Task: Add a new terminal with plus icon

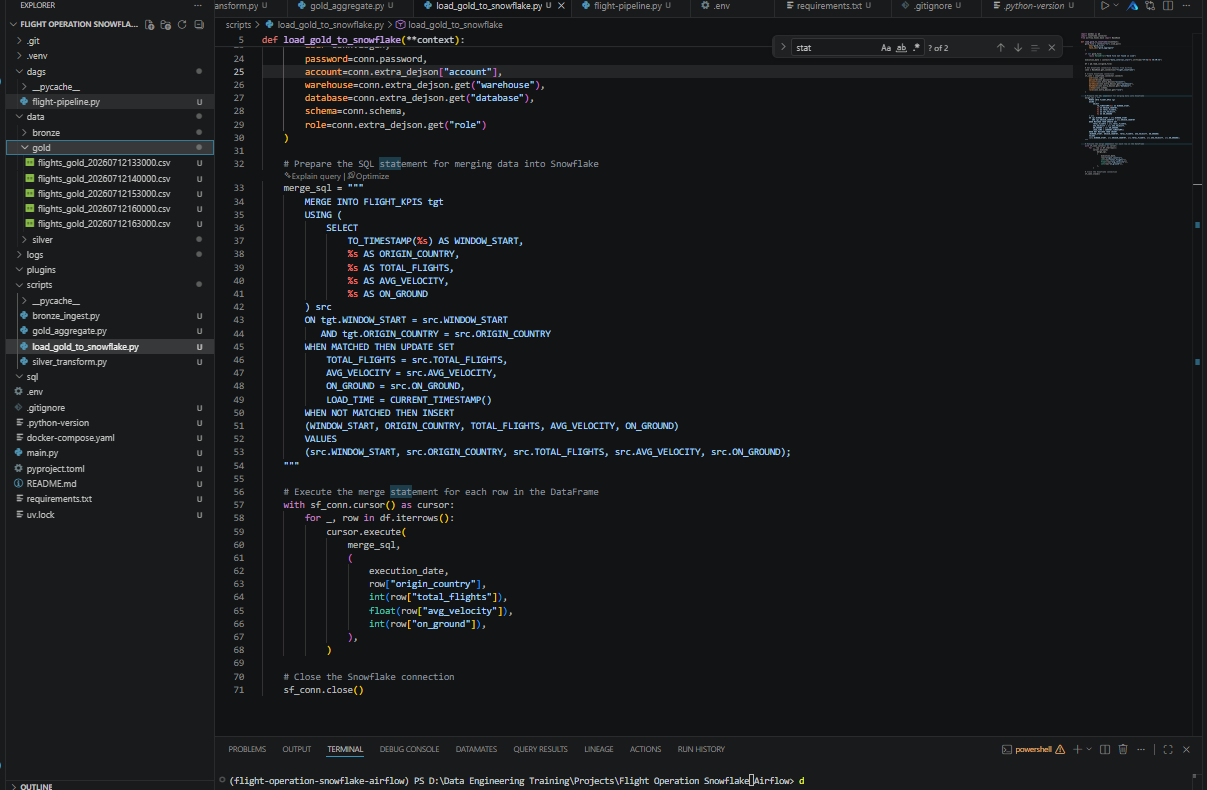Action: coord(1077,749)
